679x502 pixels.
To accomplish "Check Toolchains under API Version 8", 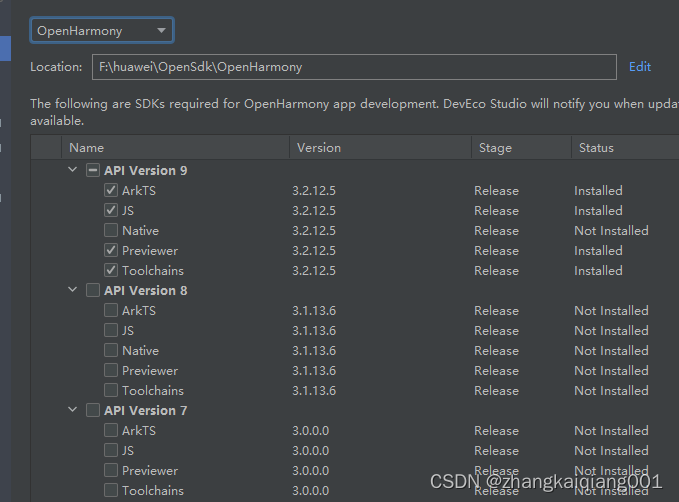I will coord(111,390).
